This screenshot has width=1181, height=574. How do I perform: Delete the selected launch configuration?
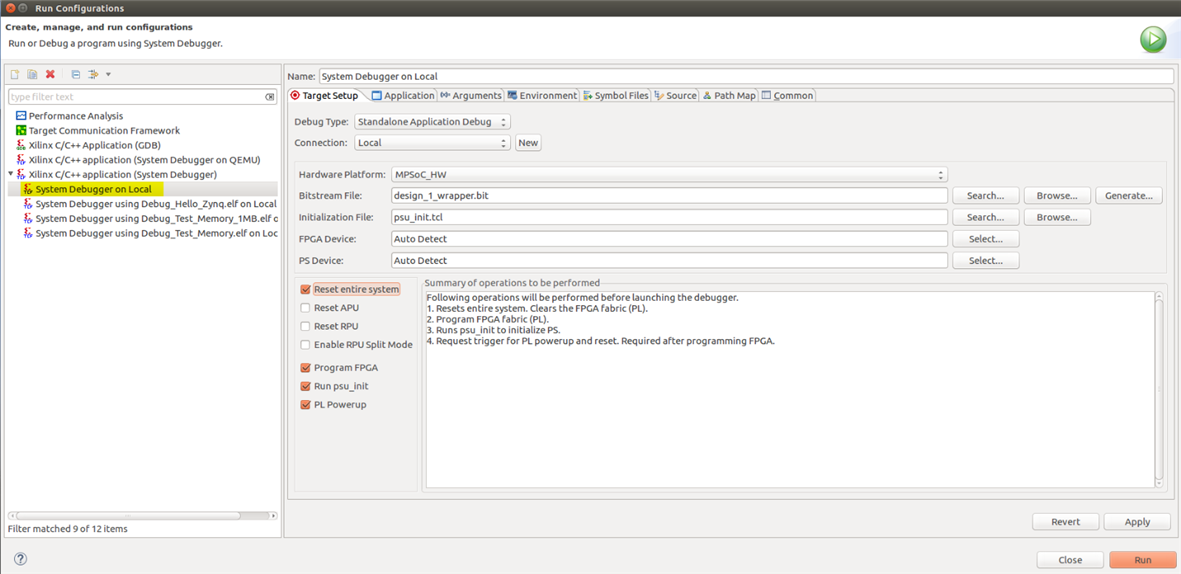pos(50,75)
